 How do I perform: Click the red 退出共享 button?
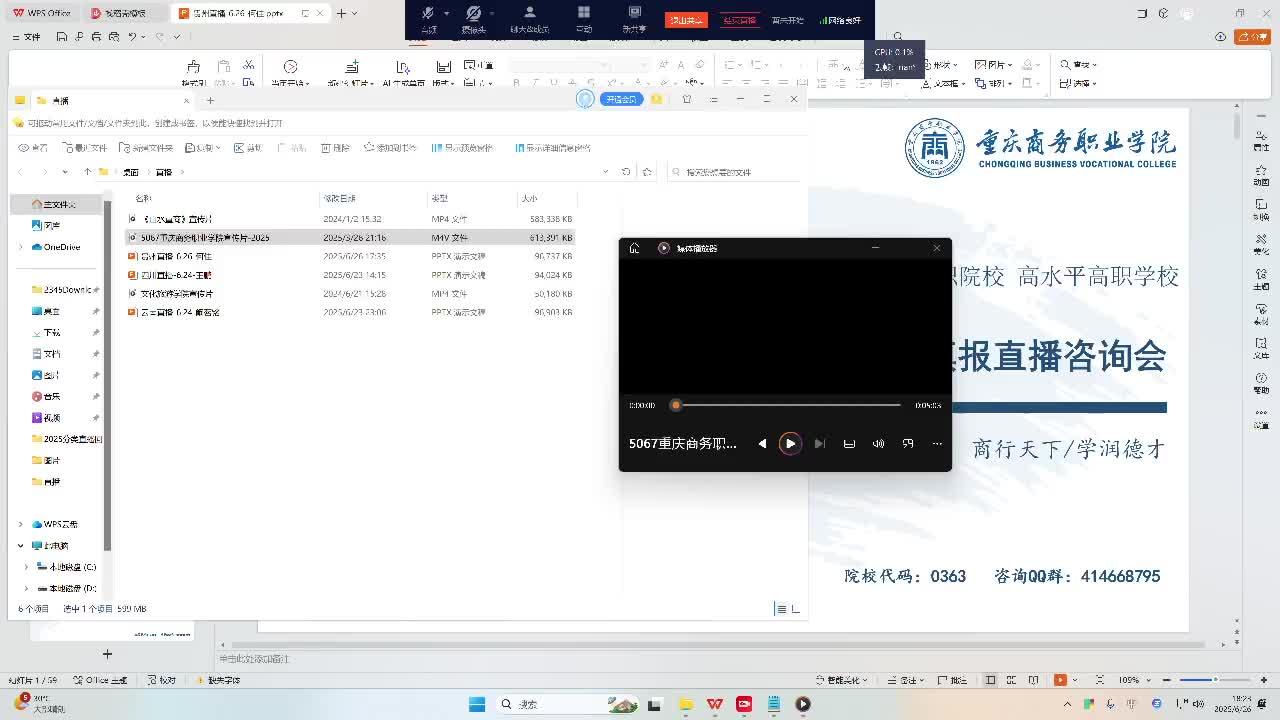coord(686,20)
